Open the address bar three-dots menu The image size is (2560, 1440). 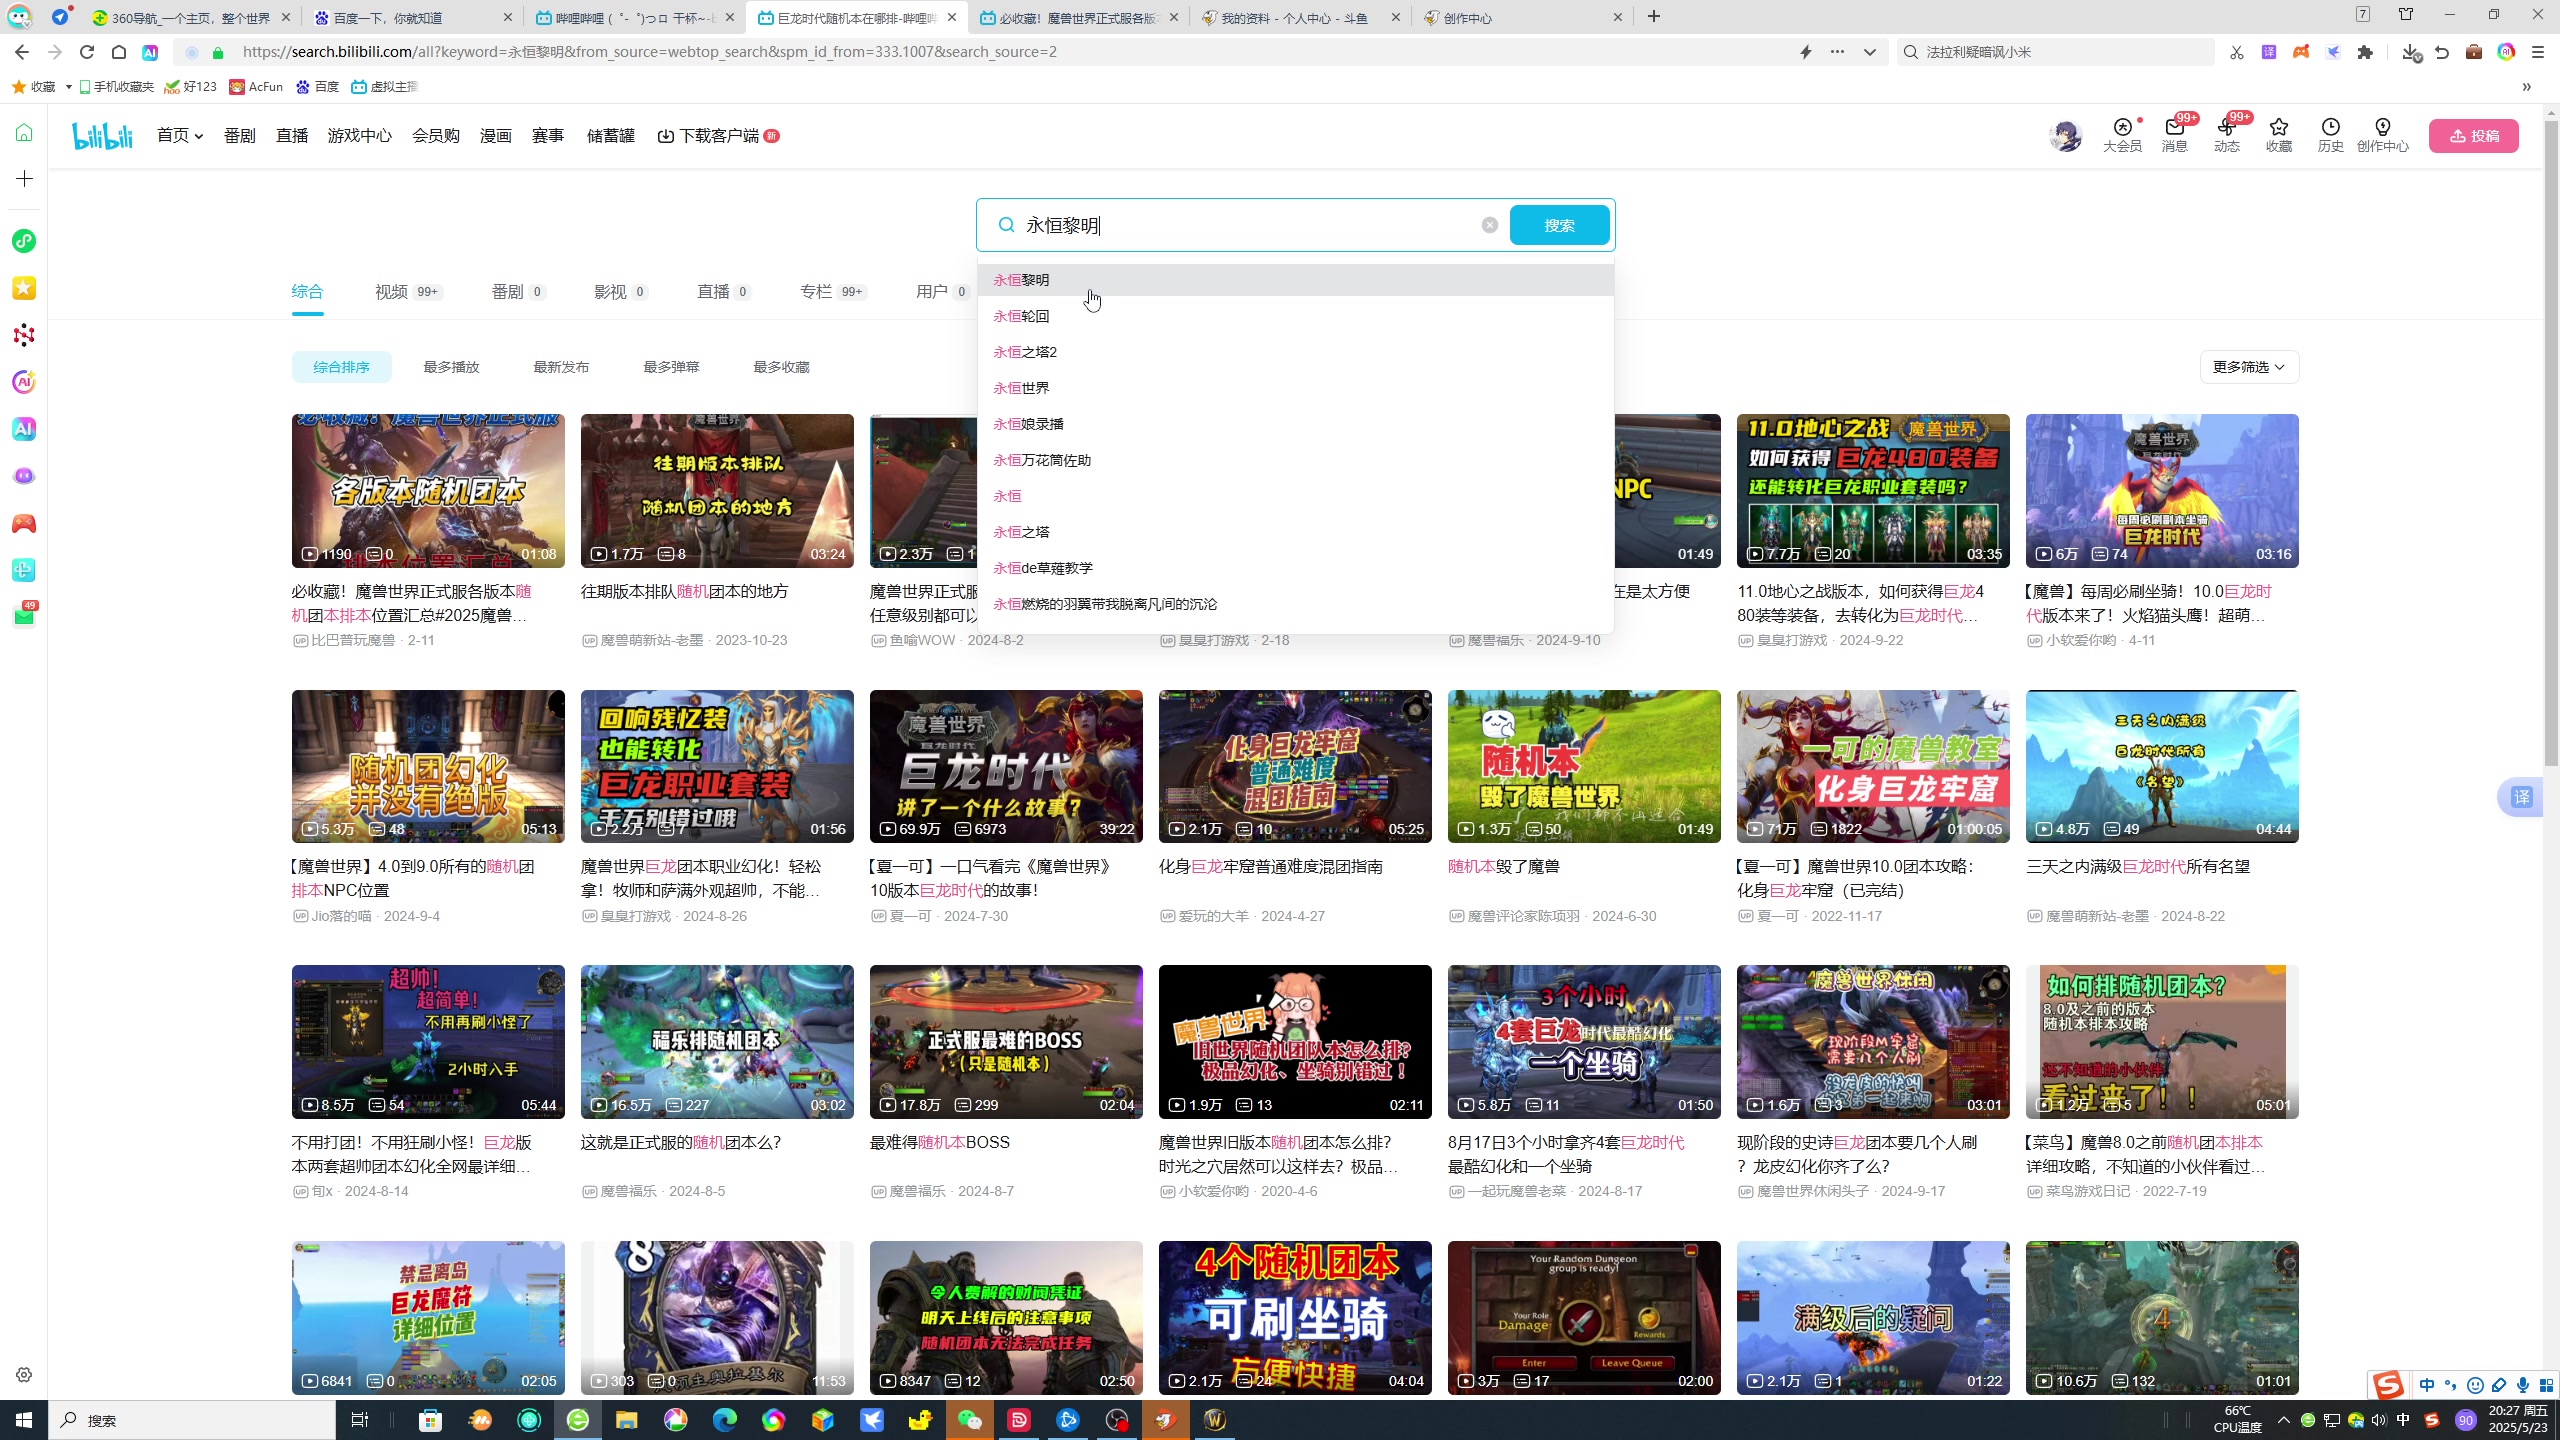[1837, 52]
